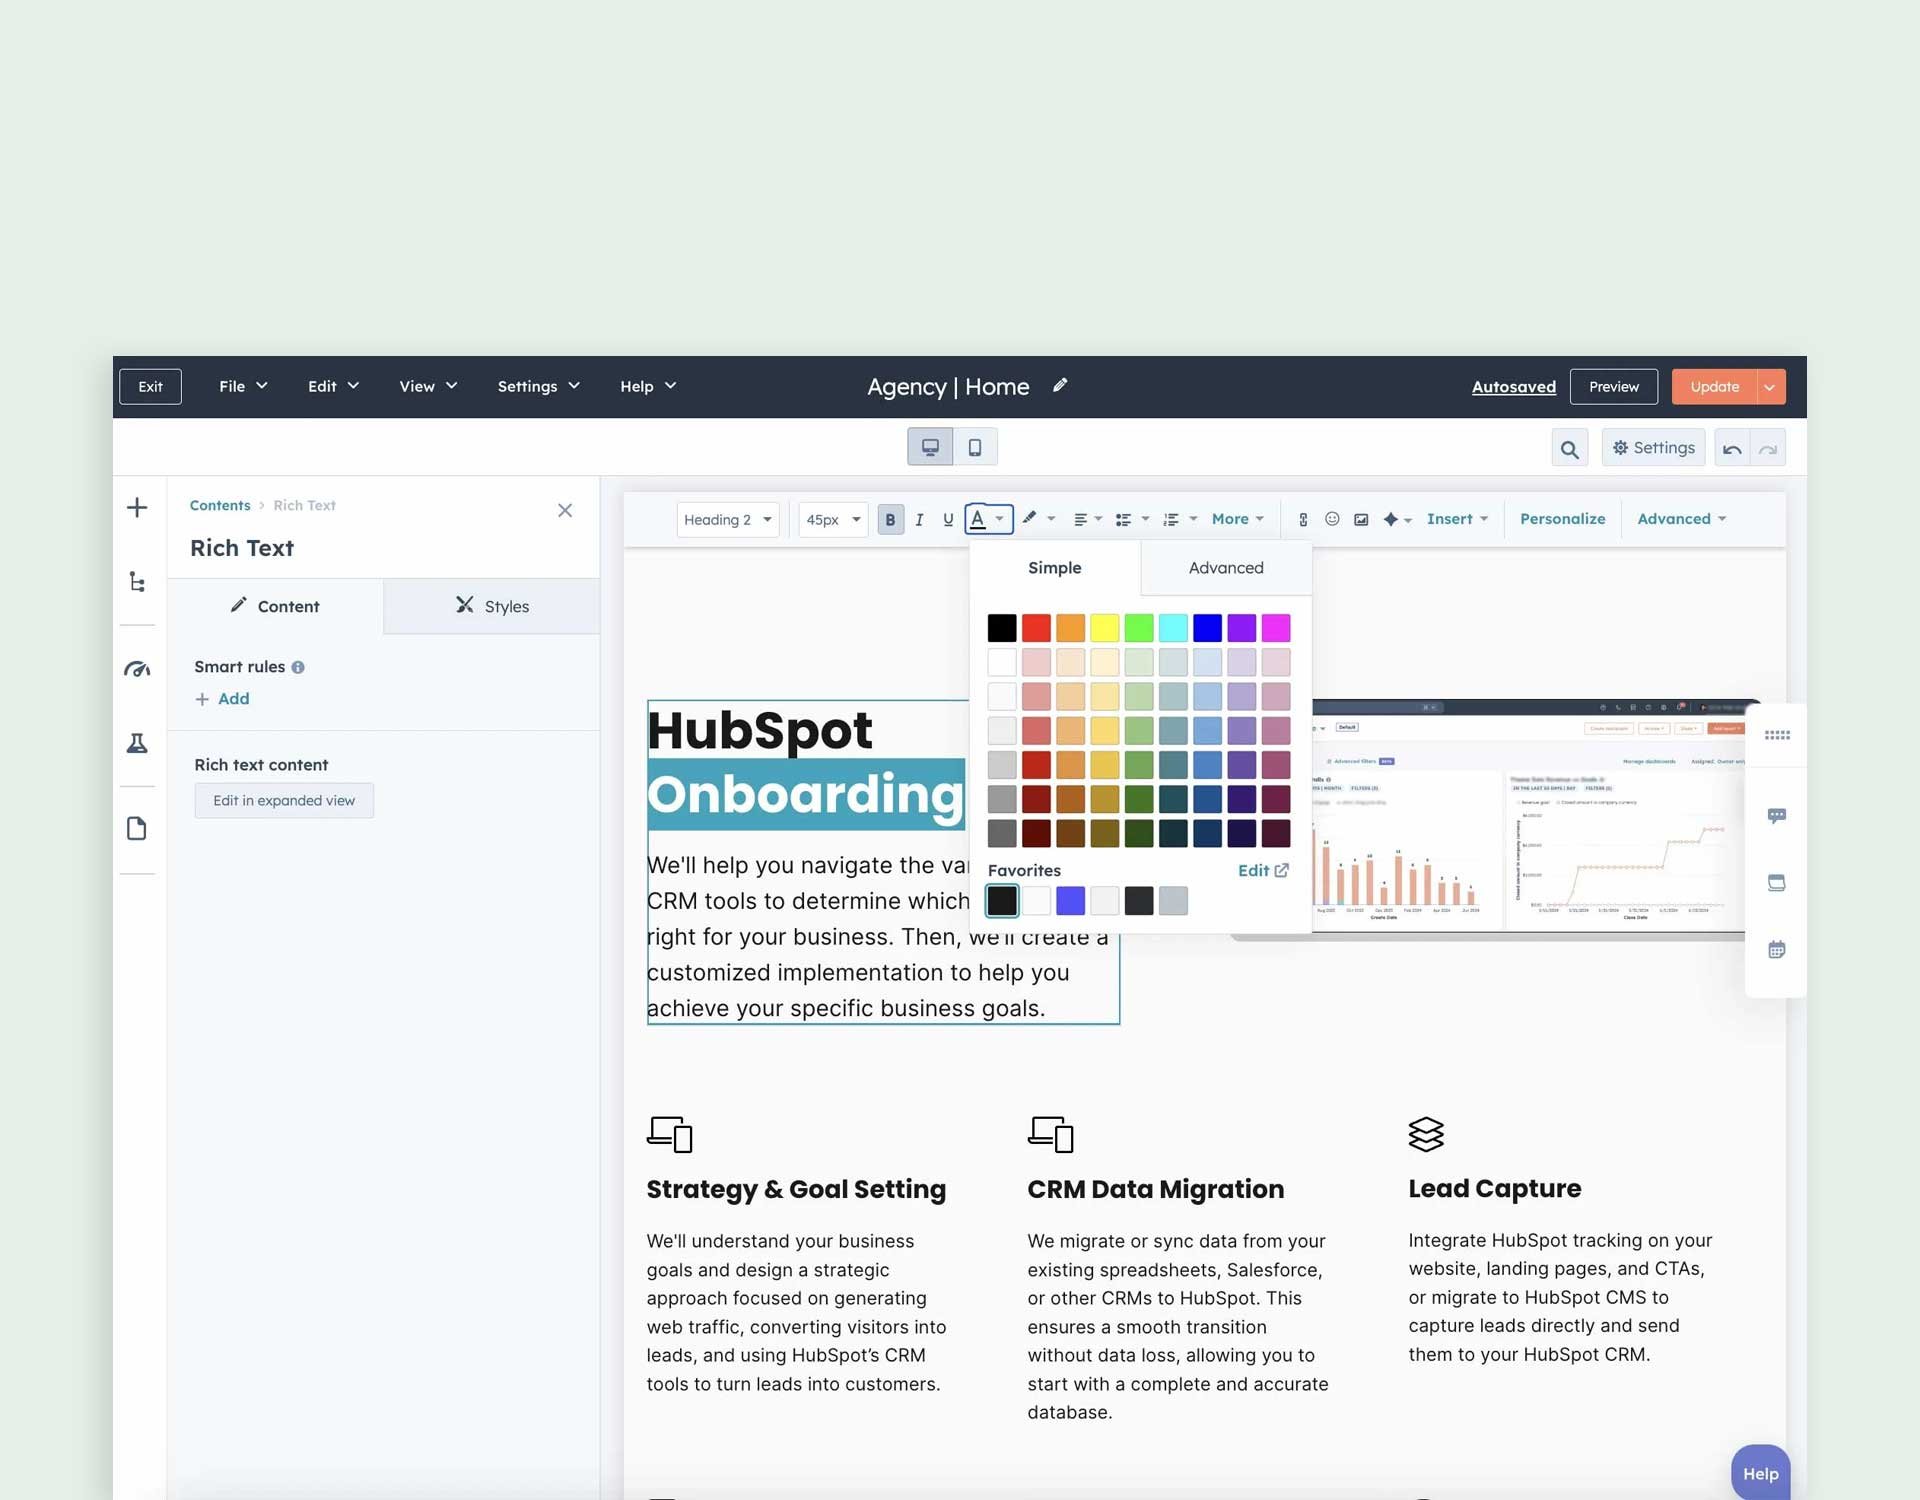Open the Heading 2 style dropdown
This screenshot has width=1920, height=1500.
coord(728,520)
